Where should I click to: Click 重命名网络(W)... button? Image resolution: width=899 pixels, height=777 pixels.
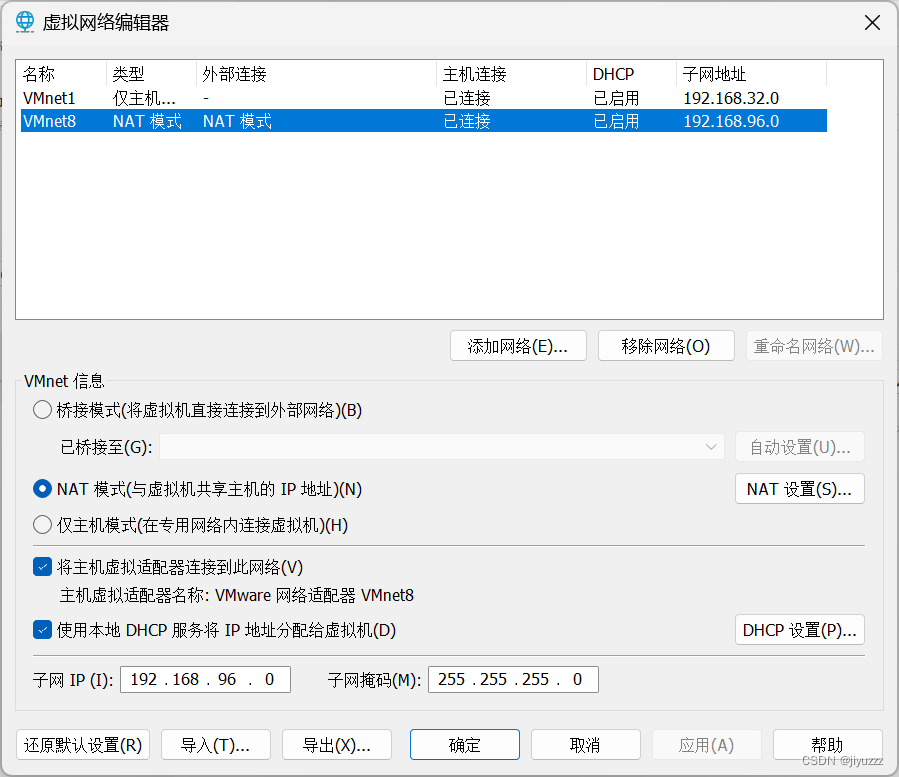[x=814, y=346]
